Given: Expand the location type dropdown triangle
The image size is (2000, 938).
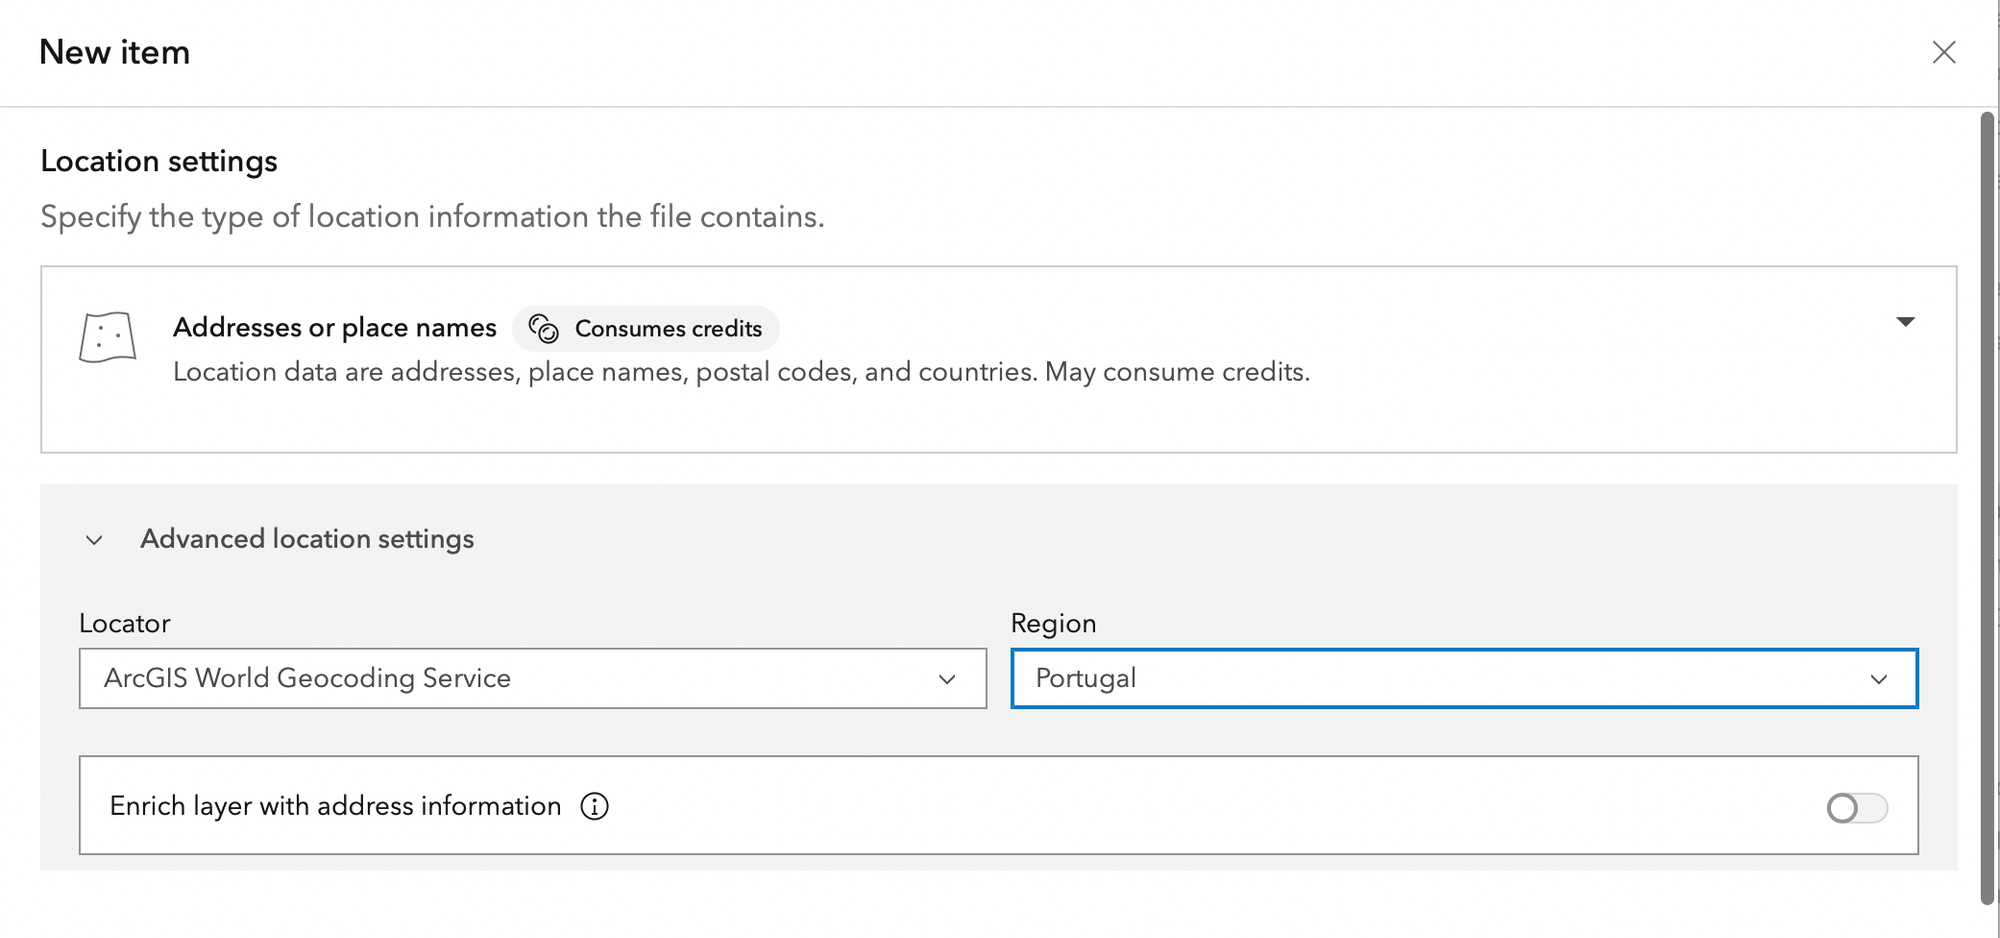Looking at the screenshot, I should [x=1905, y=322].
